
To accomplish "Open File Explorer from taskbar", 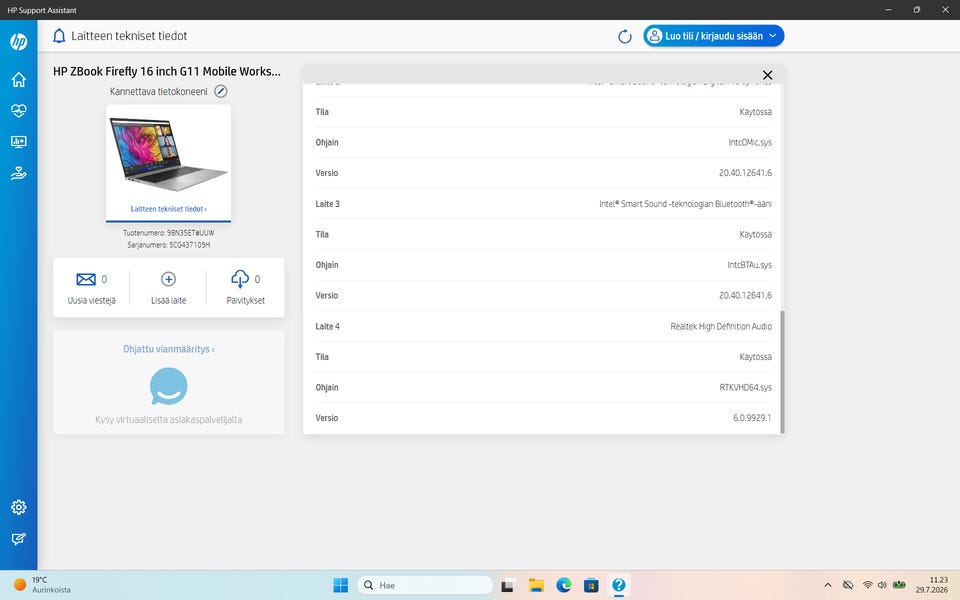I will pyautogui.click(x=536, y=585).
